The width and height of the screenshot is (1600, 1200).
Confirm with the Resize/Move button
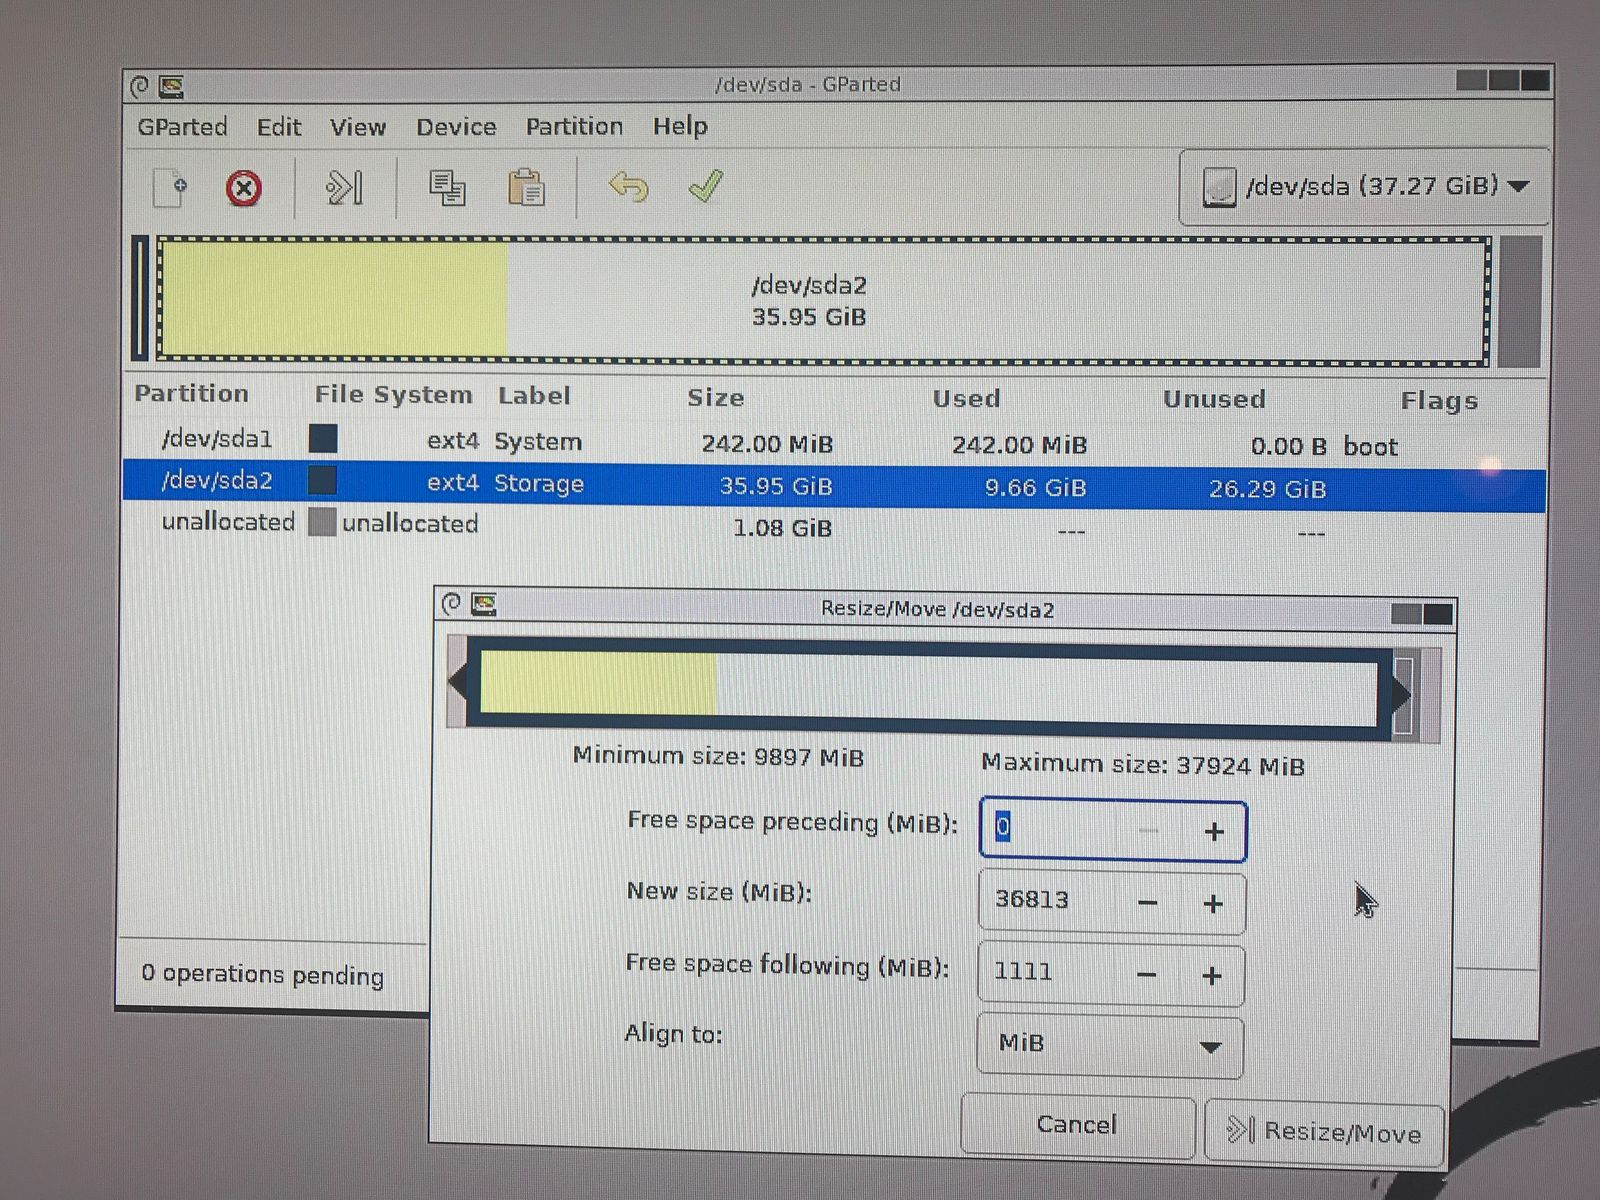click(1324, 1131)
